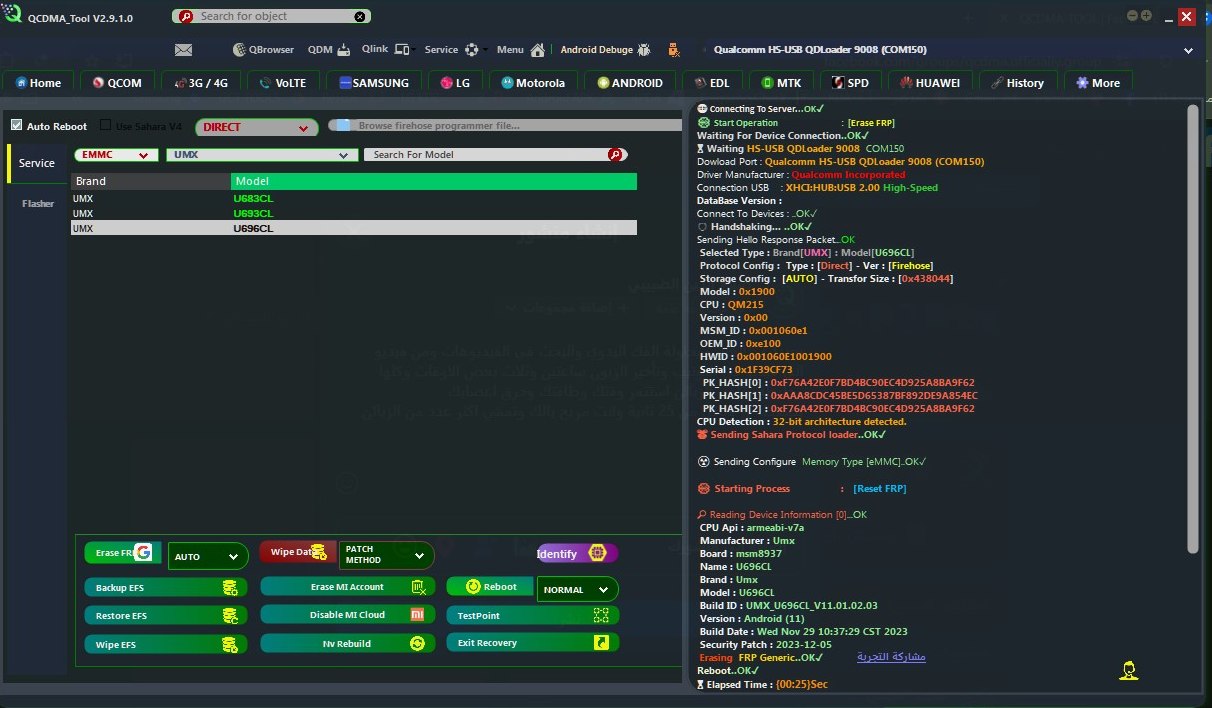The height and width of the screenshot is (708, 1212).
Task: Open the VoLTE tab
Action: pyautogui.click(x=284, y=83)
